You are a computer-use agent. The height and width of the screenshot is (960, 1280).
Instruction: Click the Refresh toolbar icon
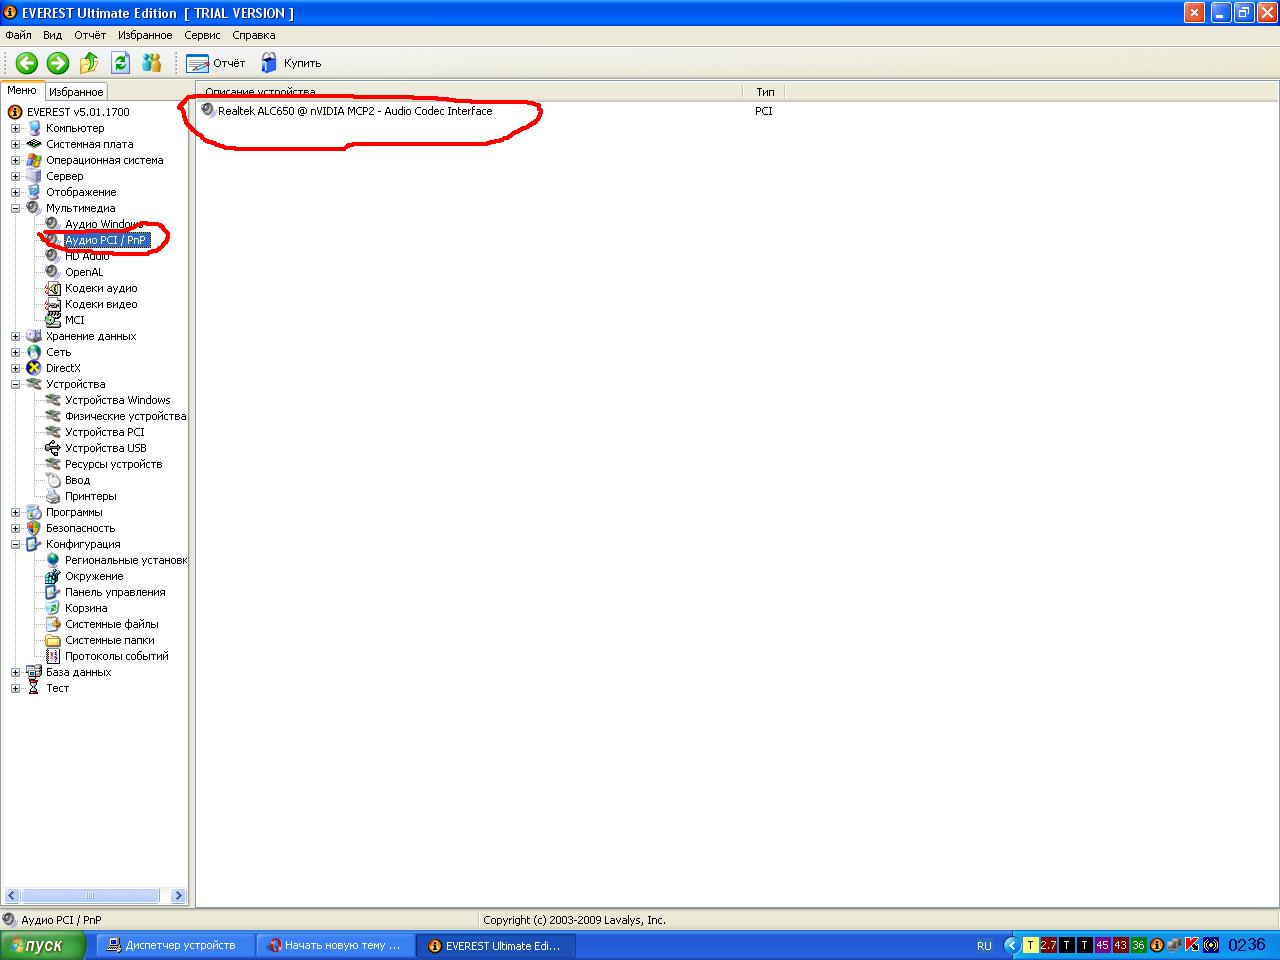pyautogui.click(x=120, y=63)
